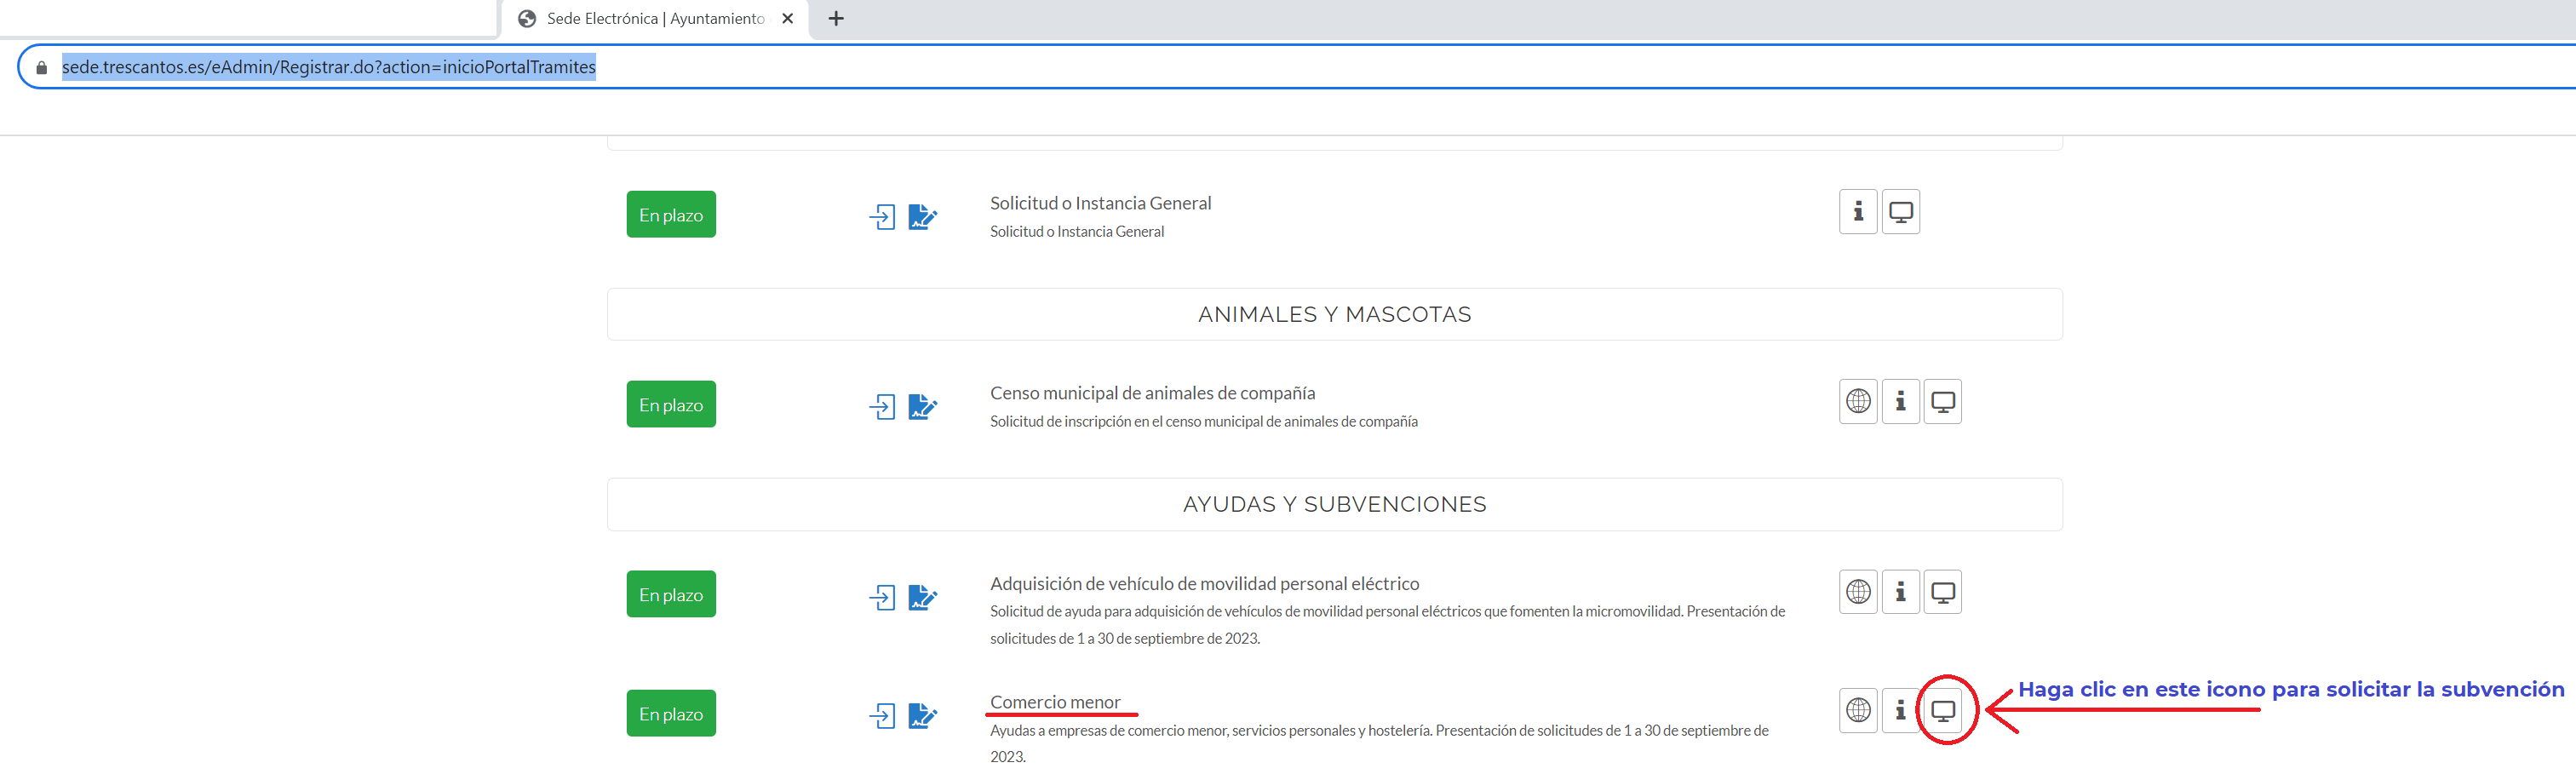This screenshot has height=774, width=2576.
Task: Open a new browser tab
Action: pos(836,19)
